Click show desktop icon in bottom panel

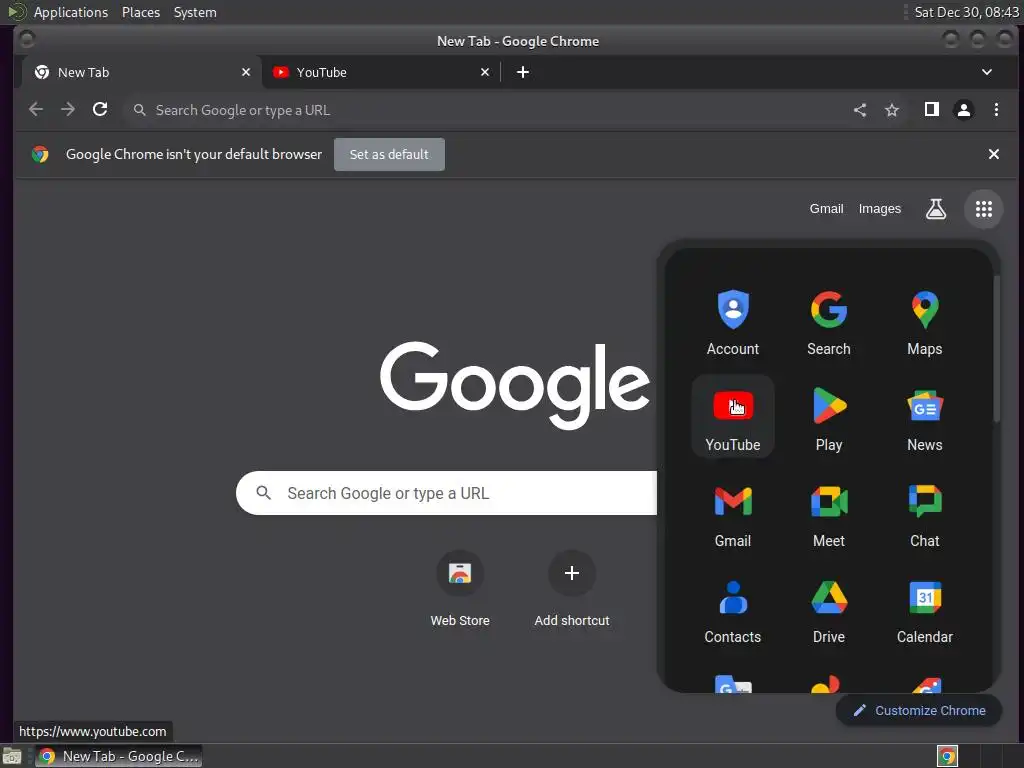point(12,756)
